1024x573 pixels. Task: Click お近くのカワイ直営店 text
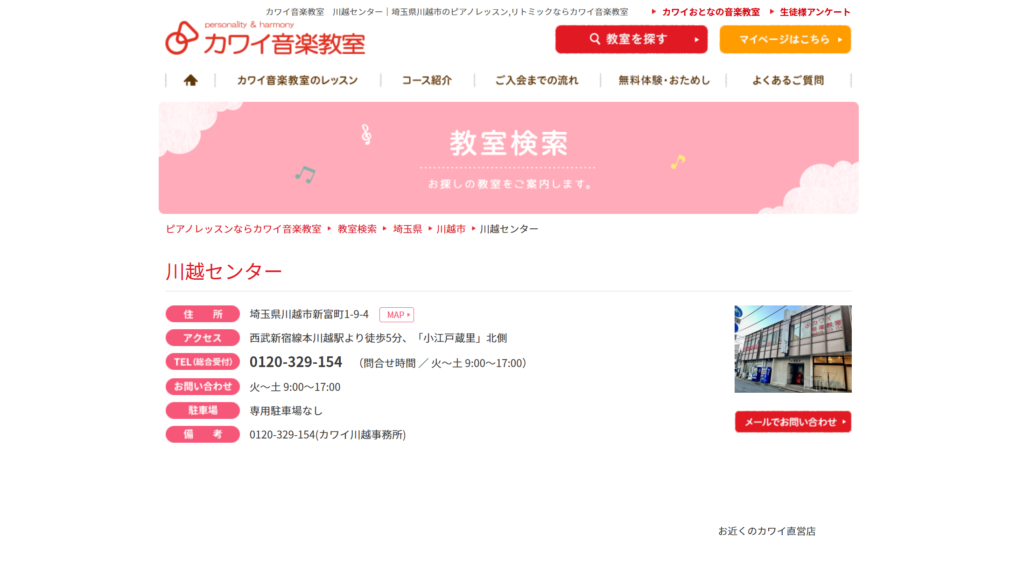[x=767, y=531]
